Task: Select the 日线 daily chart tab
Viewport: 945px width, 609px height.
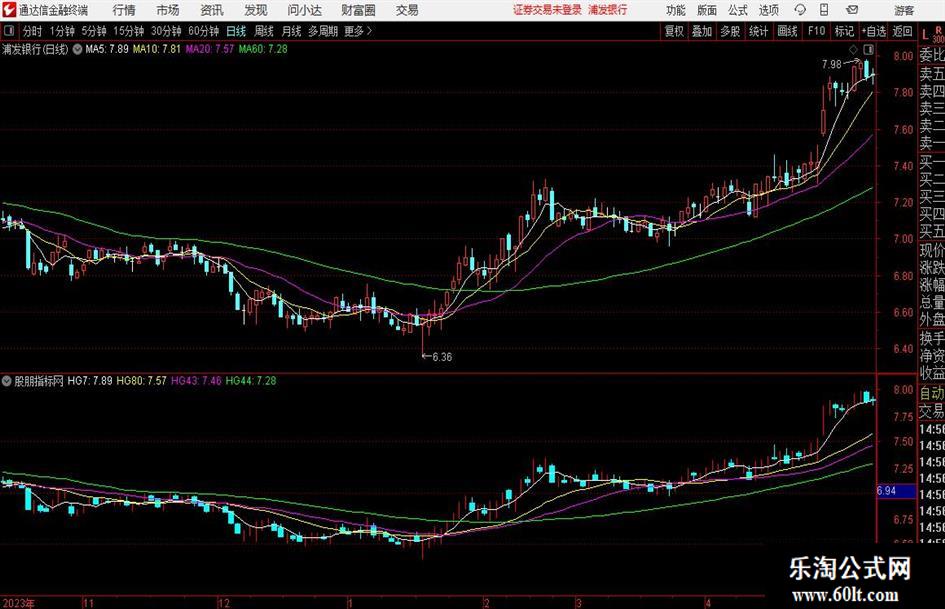Action: (236, 31)
